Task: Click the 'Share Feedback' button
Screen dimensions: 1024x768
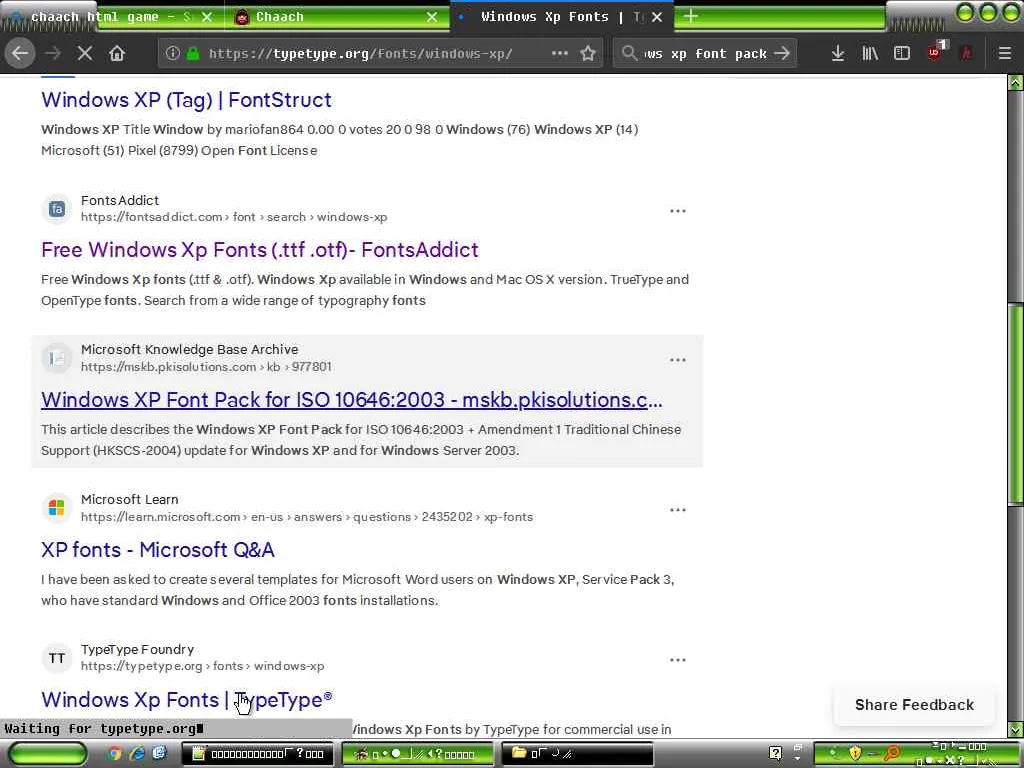Action: 914,705
